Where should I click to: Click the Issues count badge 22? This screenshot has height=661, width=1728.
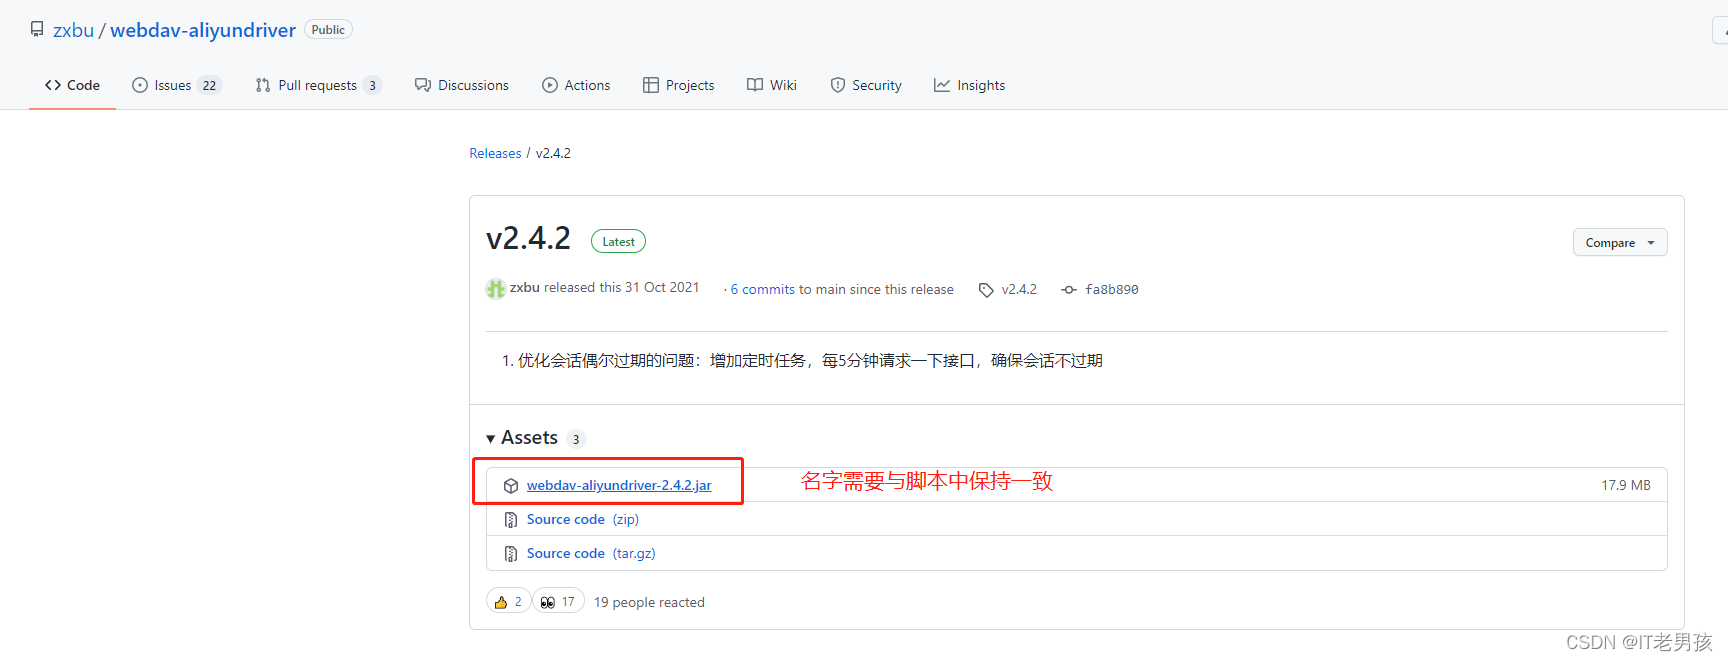tap(209, 85)
